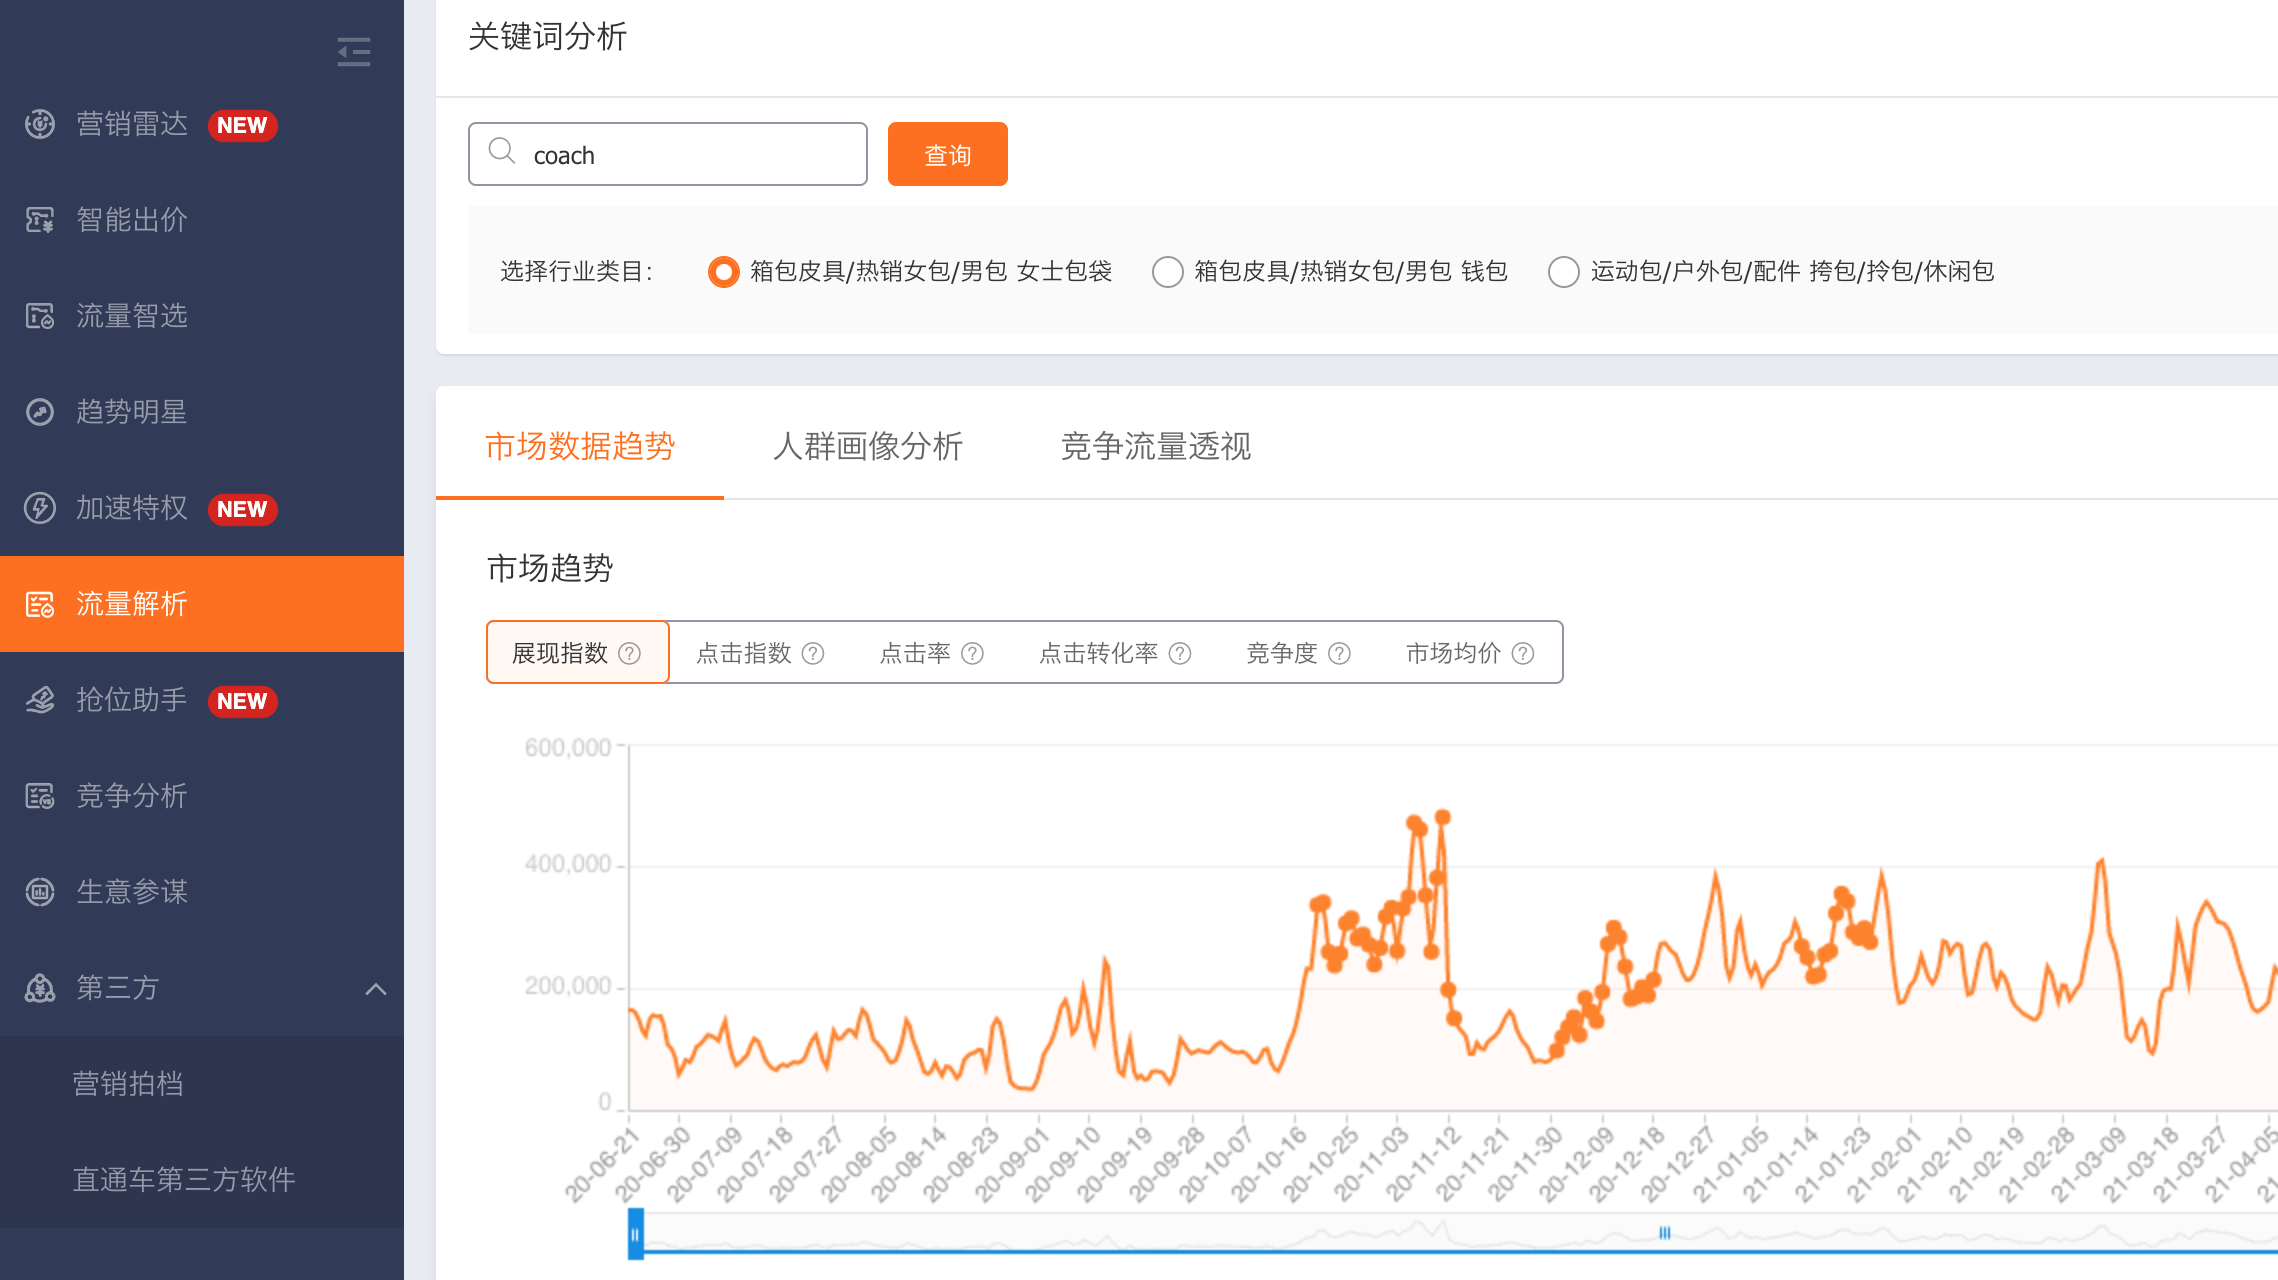The height and width of the screenshot is (1280, 2278).
Task: Switch to the 人群画像分析 tab
Action: tap(868, 446)
